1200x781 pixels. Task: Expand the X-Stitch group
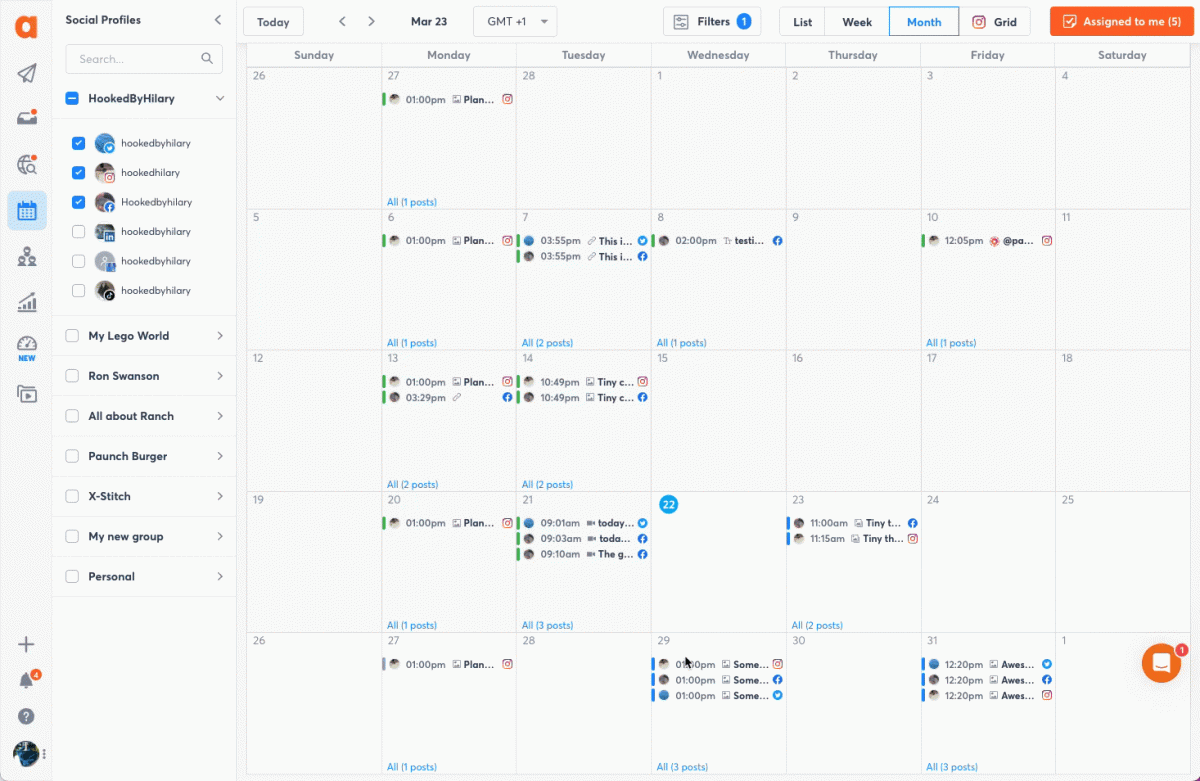(x=220, y=496)
